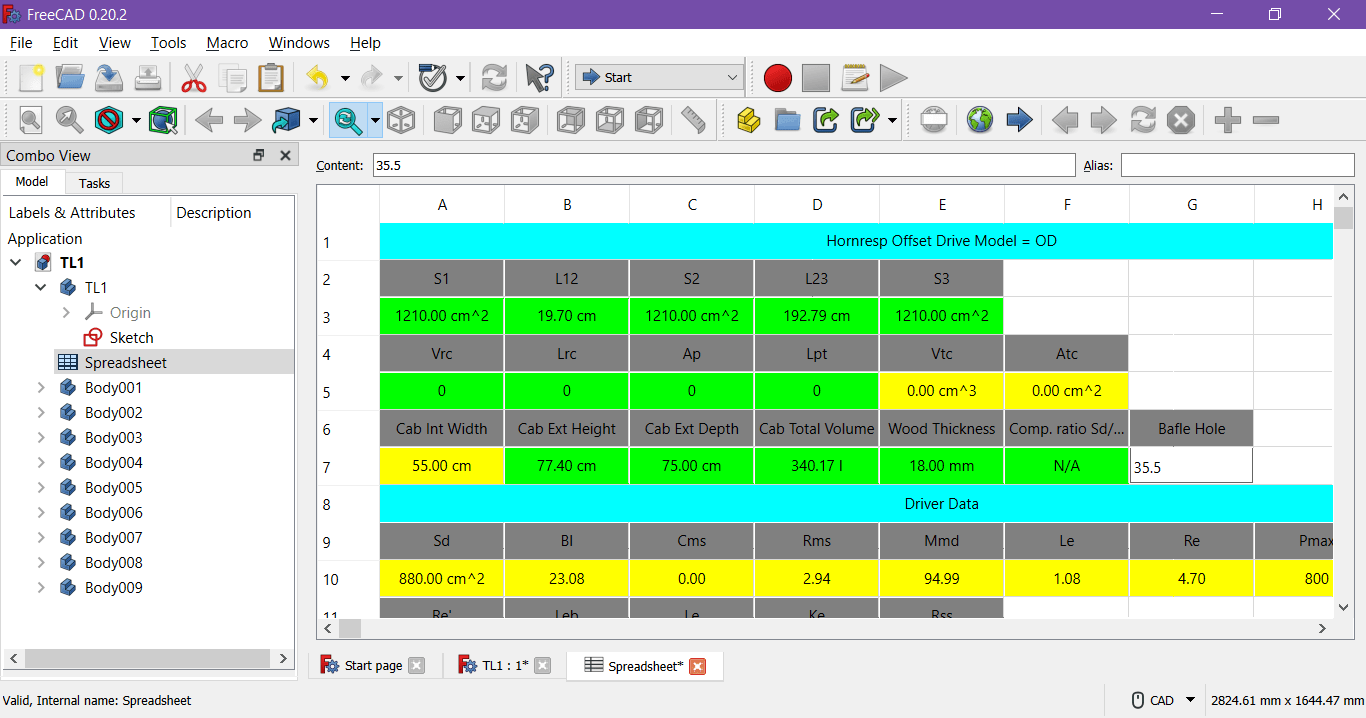Image resolution: width=1366 pixels, height=718 pixels.
Task: Open the Macro menu
Action: (x=227, y=43)
